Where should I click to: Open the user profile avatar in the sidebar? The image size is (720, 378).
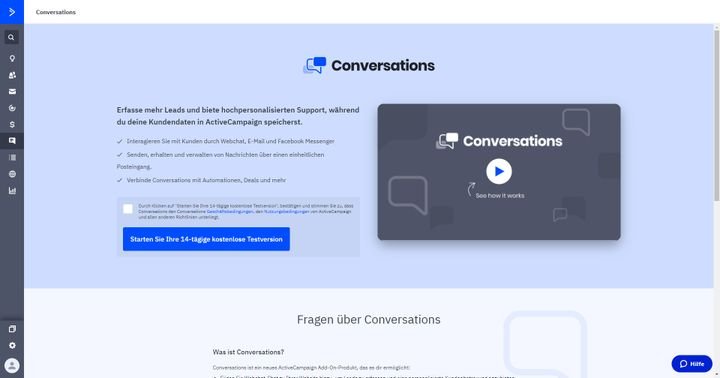pos(12,366)
